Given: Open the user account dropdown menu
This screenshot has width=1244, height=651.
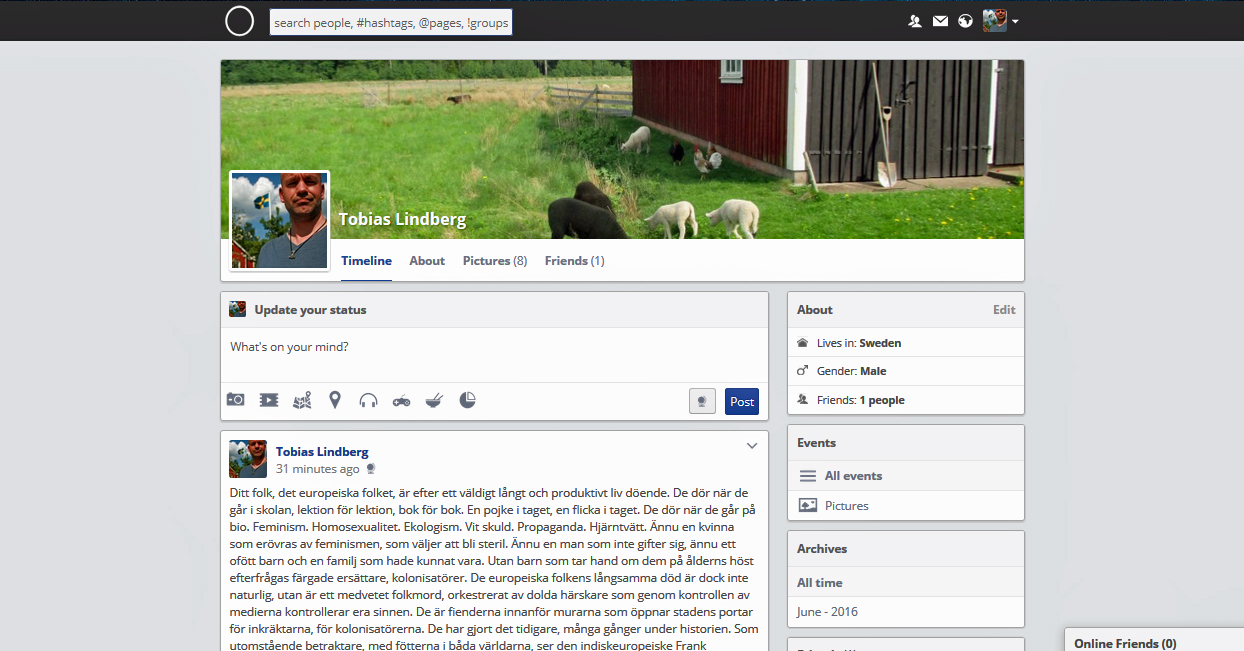Looking at the screenshot, I should 1001,20.
